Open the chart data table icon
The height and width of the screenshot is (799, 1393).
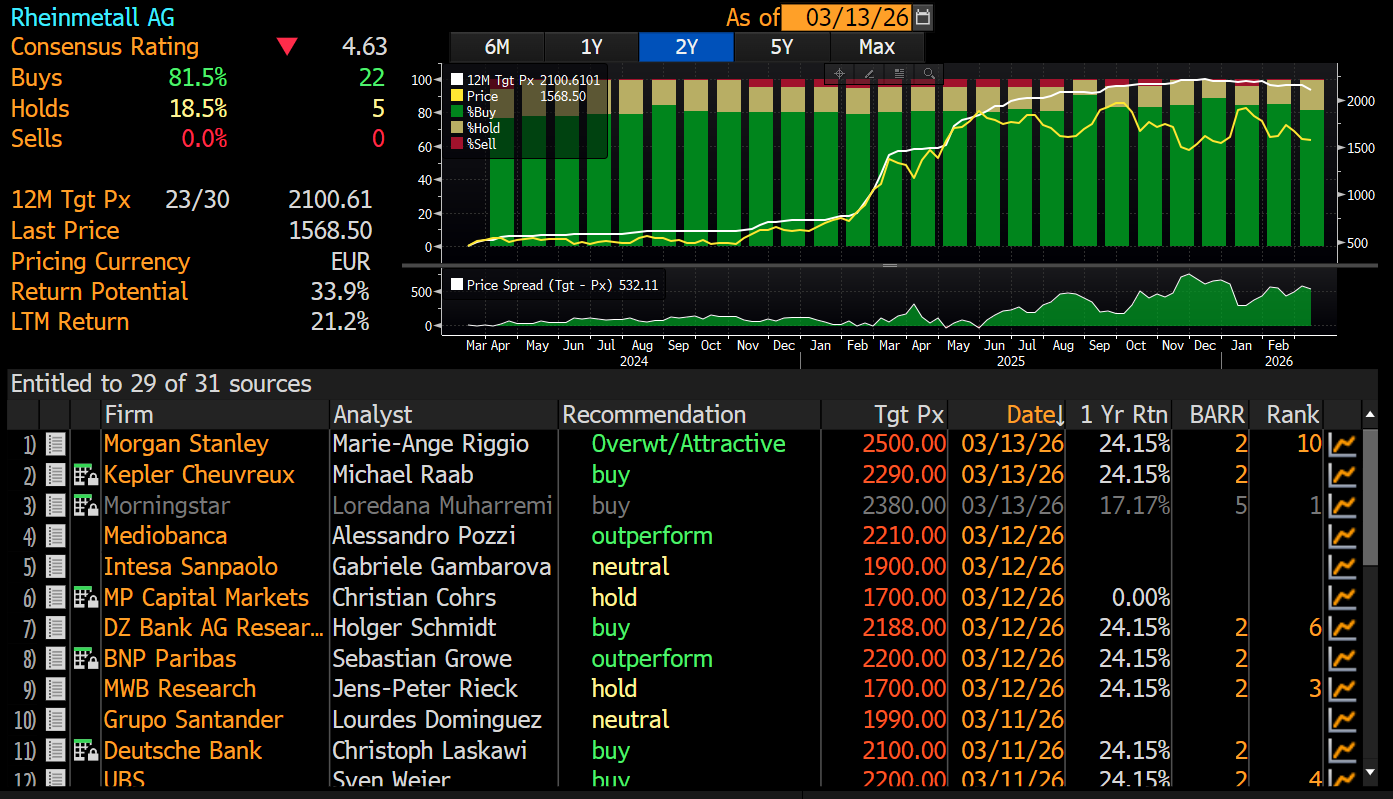pyautogui.click(x=898, y=73)
